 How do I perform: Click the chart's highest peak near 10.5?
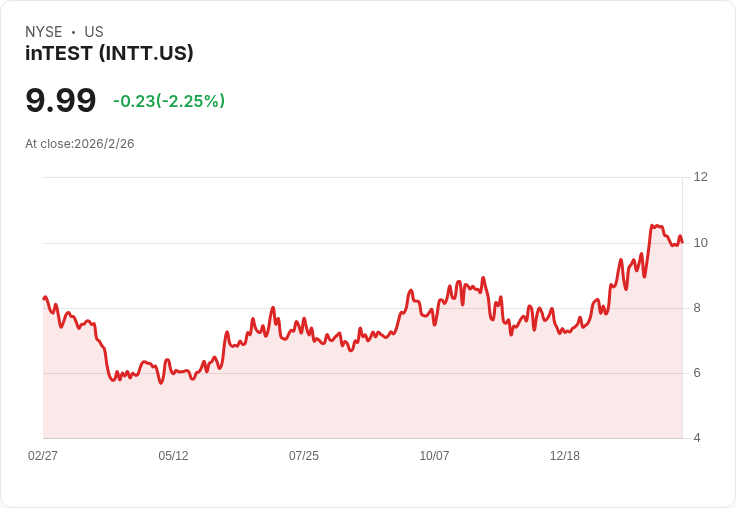tap(652, 226)
